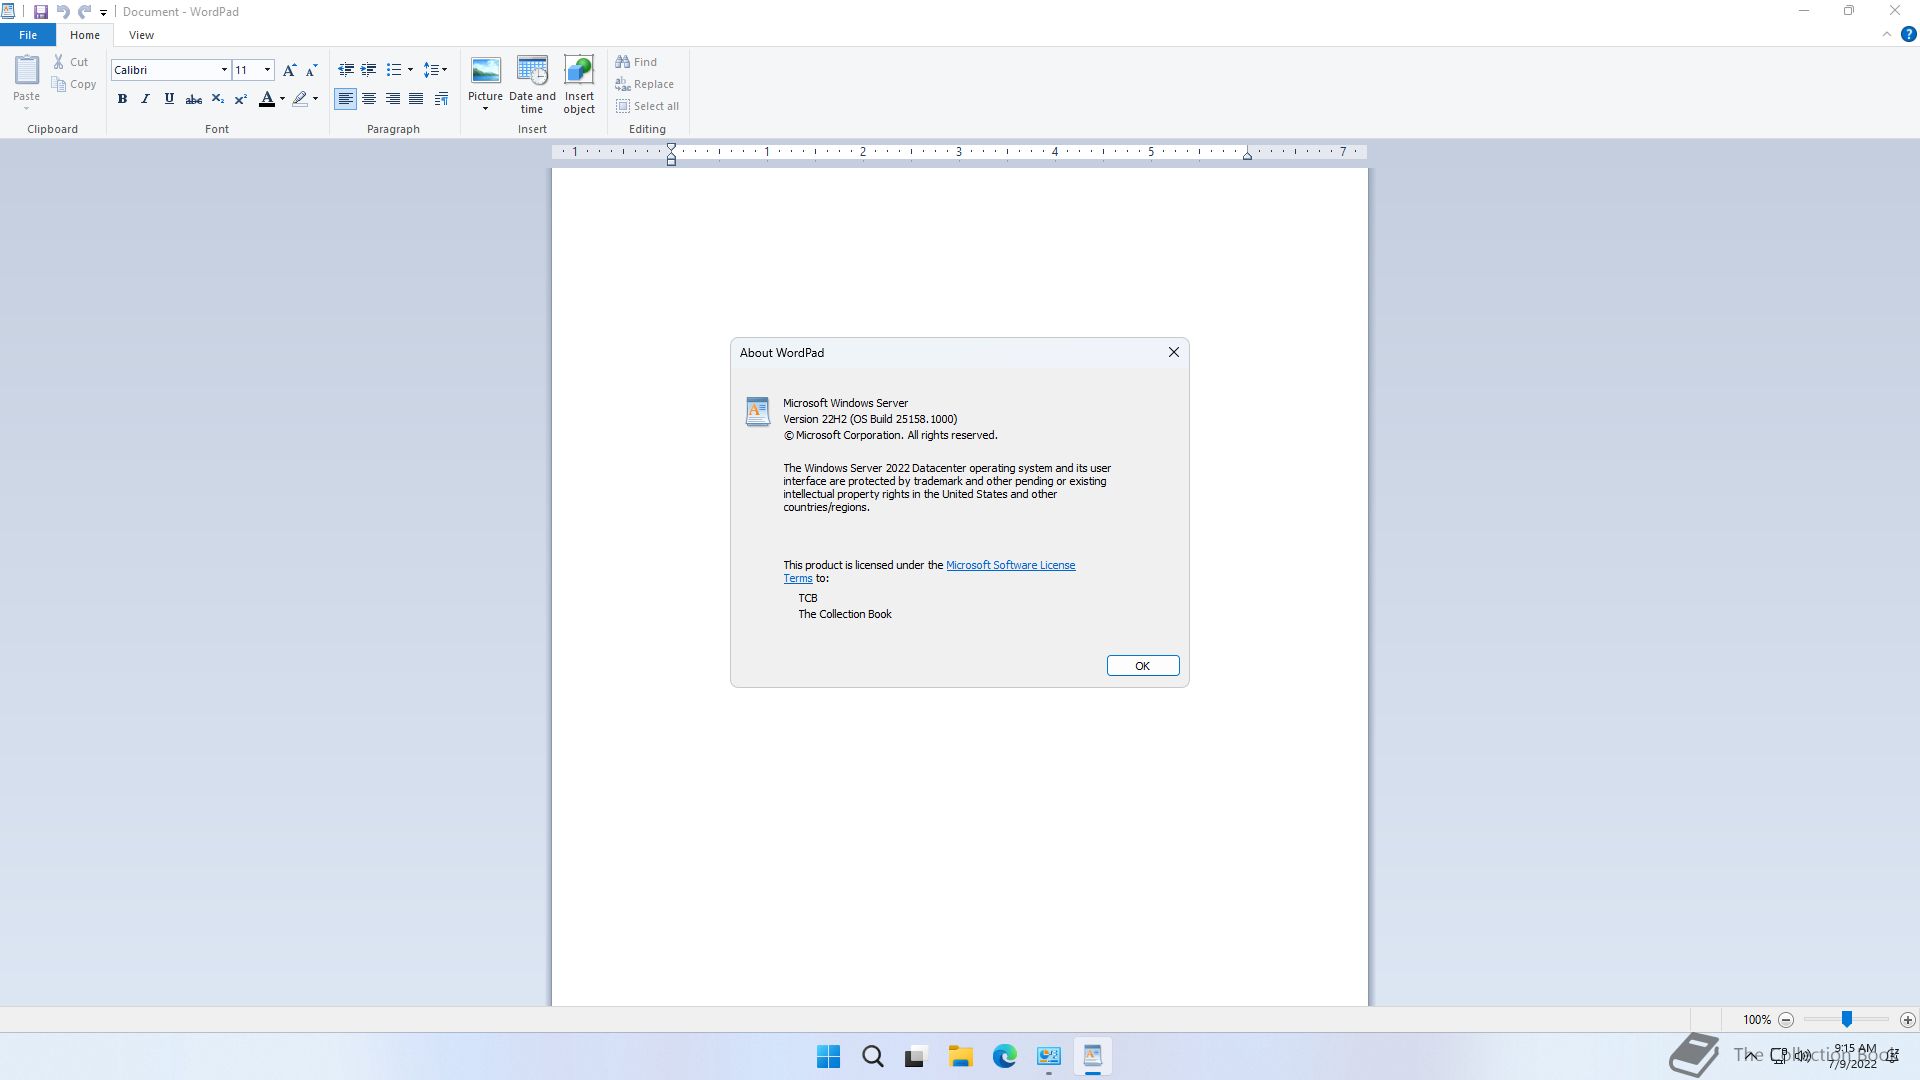
Task: Open Task View on taskbar
Action: point(916,1057)
